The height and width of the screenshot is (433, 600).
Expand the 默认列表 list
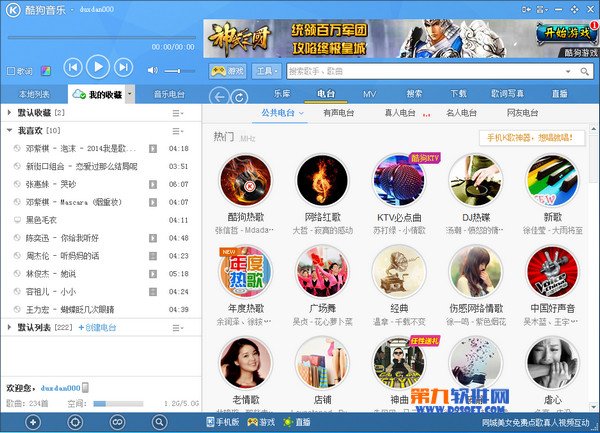tap(9, 327)
